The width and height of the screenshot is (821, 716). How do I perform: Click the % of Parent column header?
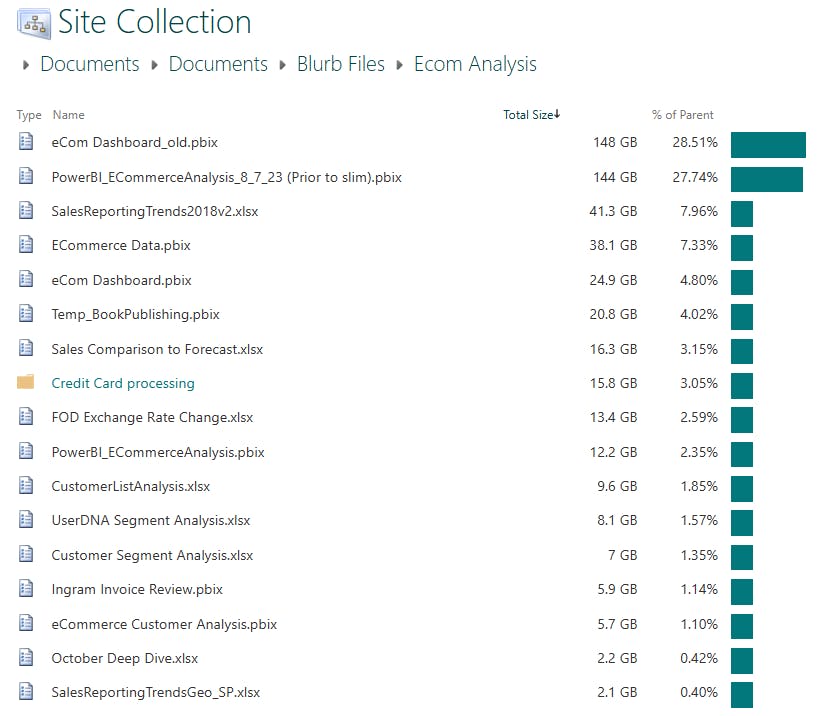(682, 115)
